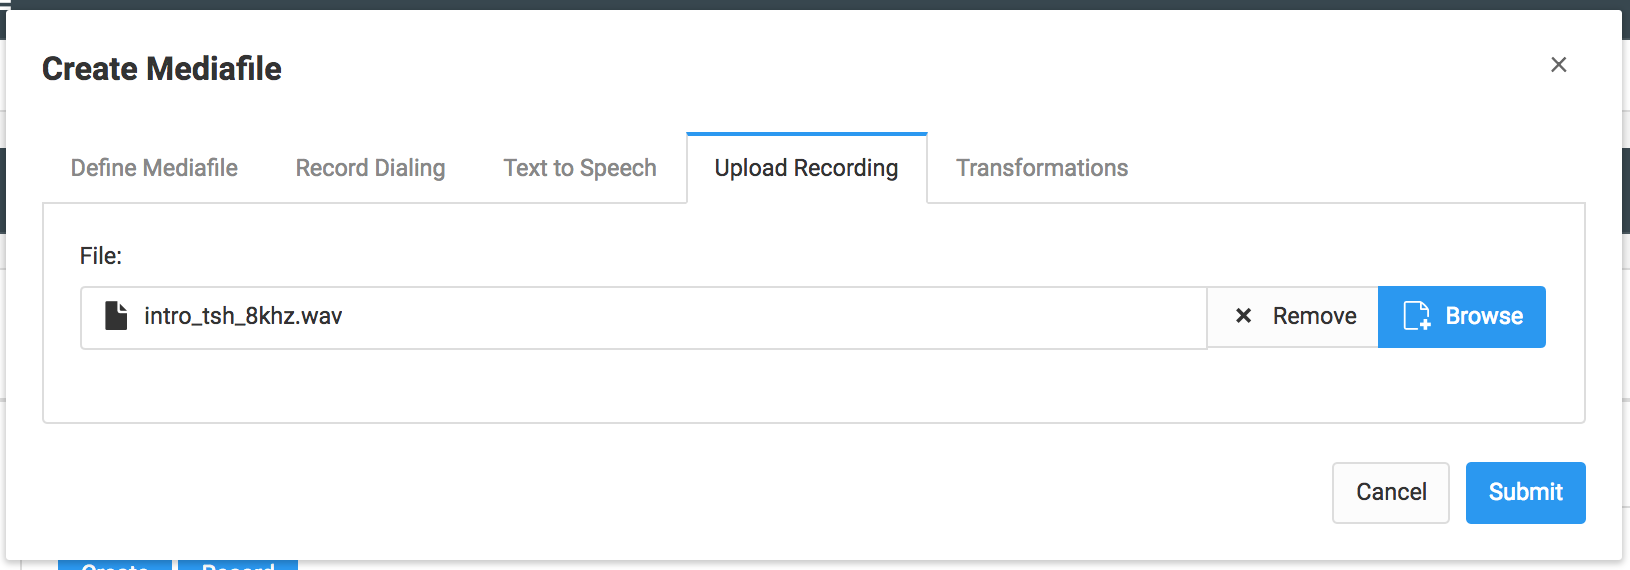Click the Upload Recording tab
This screenshot has height=570, width=1630.
point(807,168)
